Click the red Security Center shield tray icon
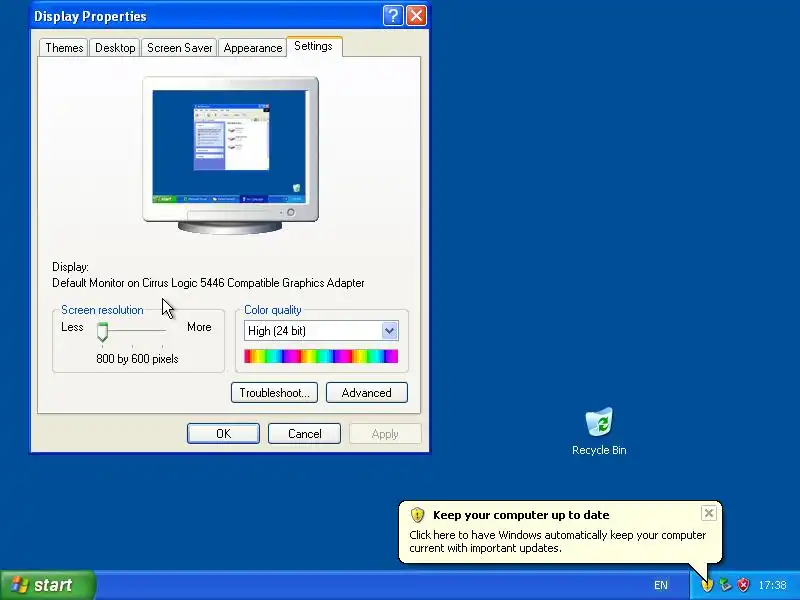 tap(743, 585)
